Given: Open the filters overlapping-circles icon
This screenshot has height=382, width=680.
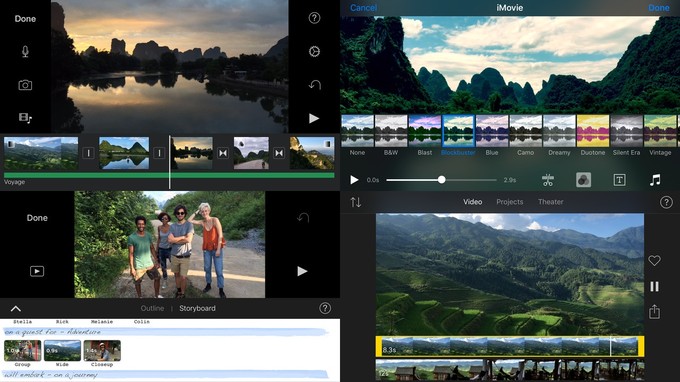Looking at the screenshot, I should click(x=583, y=180).
